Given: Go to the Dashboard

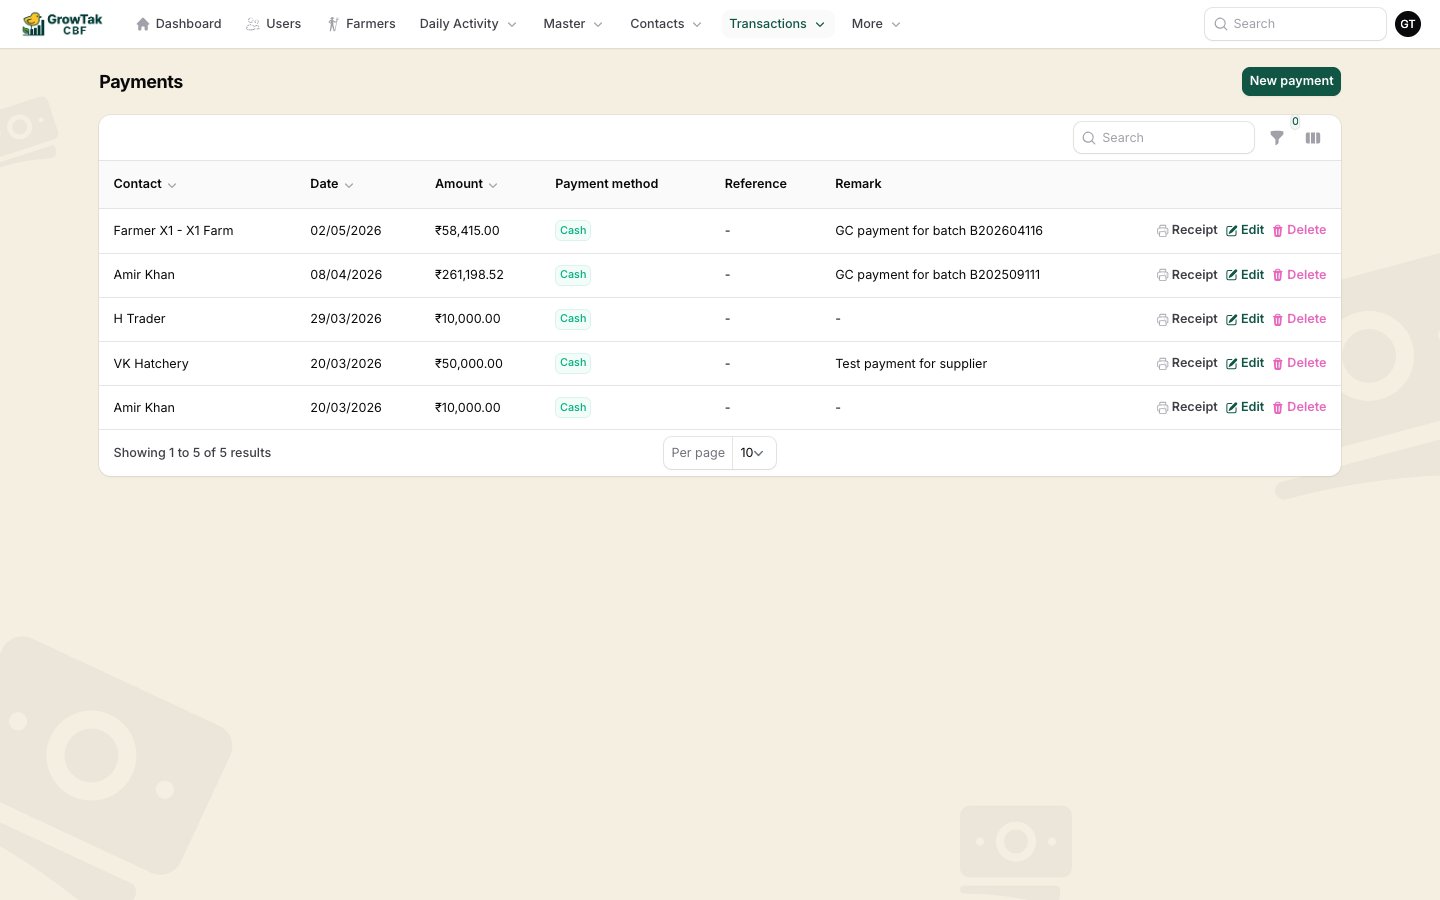Looking at the screenshot, I should 179,24.
